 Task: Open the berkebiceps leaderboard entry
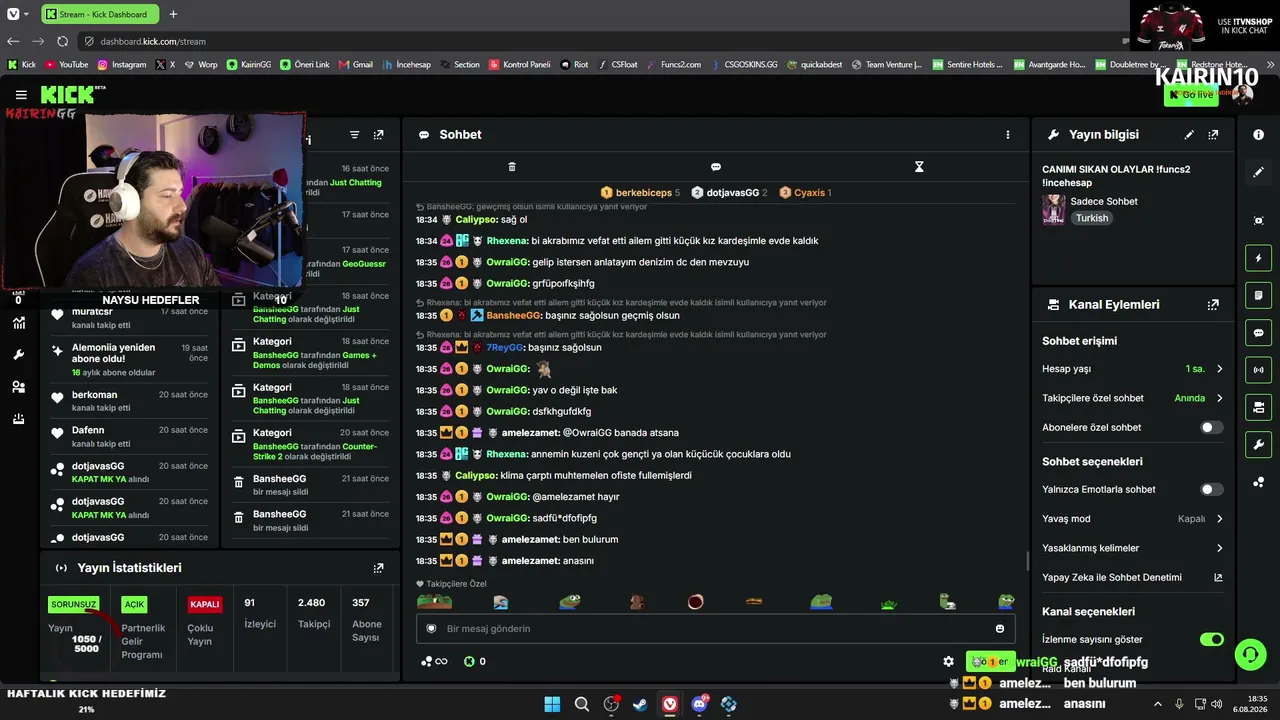pyautogui.click(x=640, y=193)
